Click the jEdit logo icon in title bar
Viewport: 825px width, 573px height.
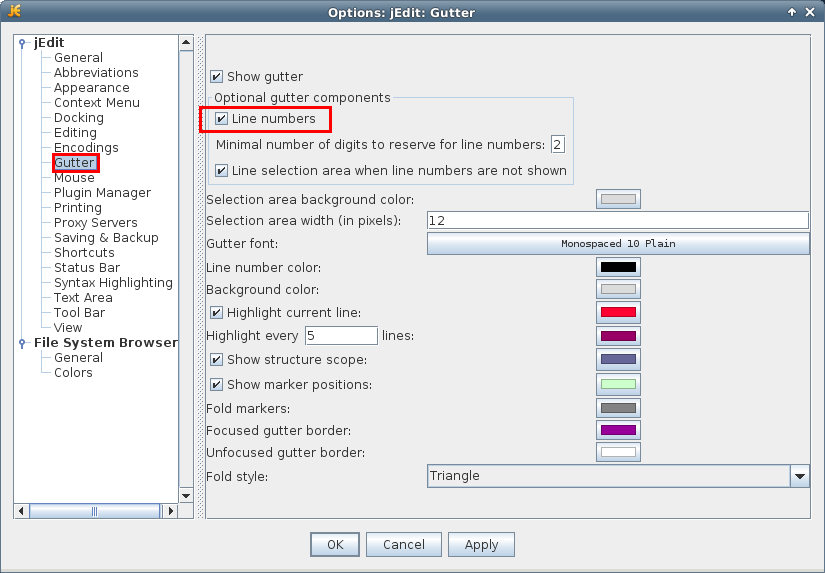click(x=14, y=11)
